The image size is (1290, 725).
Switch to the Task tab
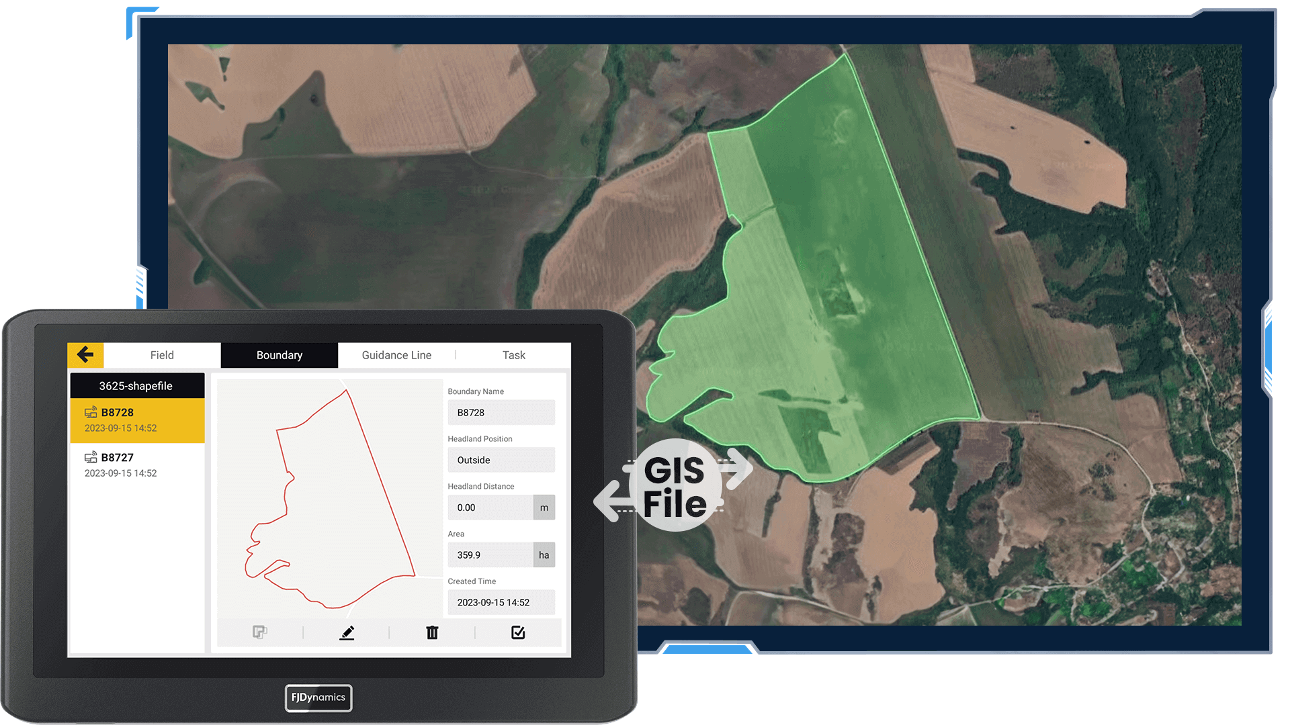coord(513,355)
